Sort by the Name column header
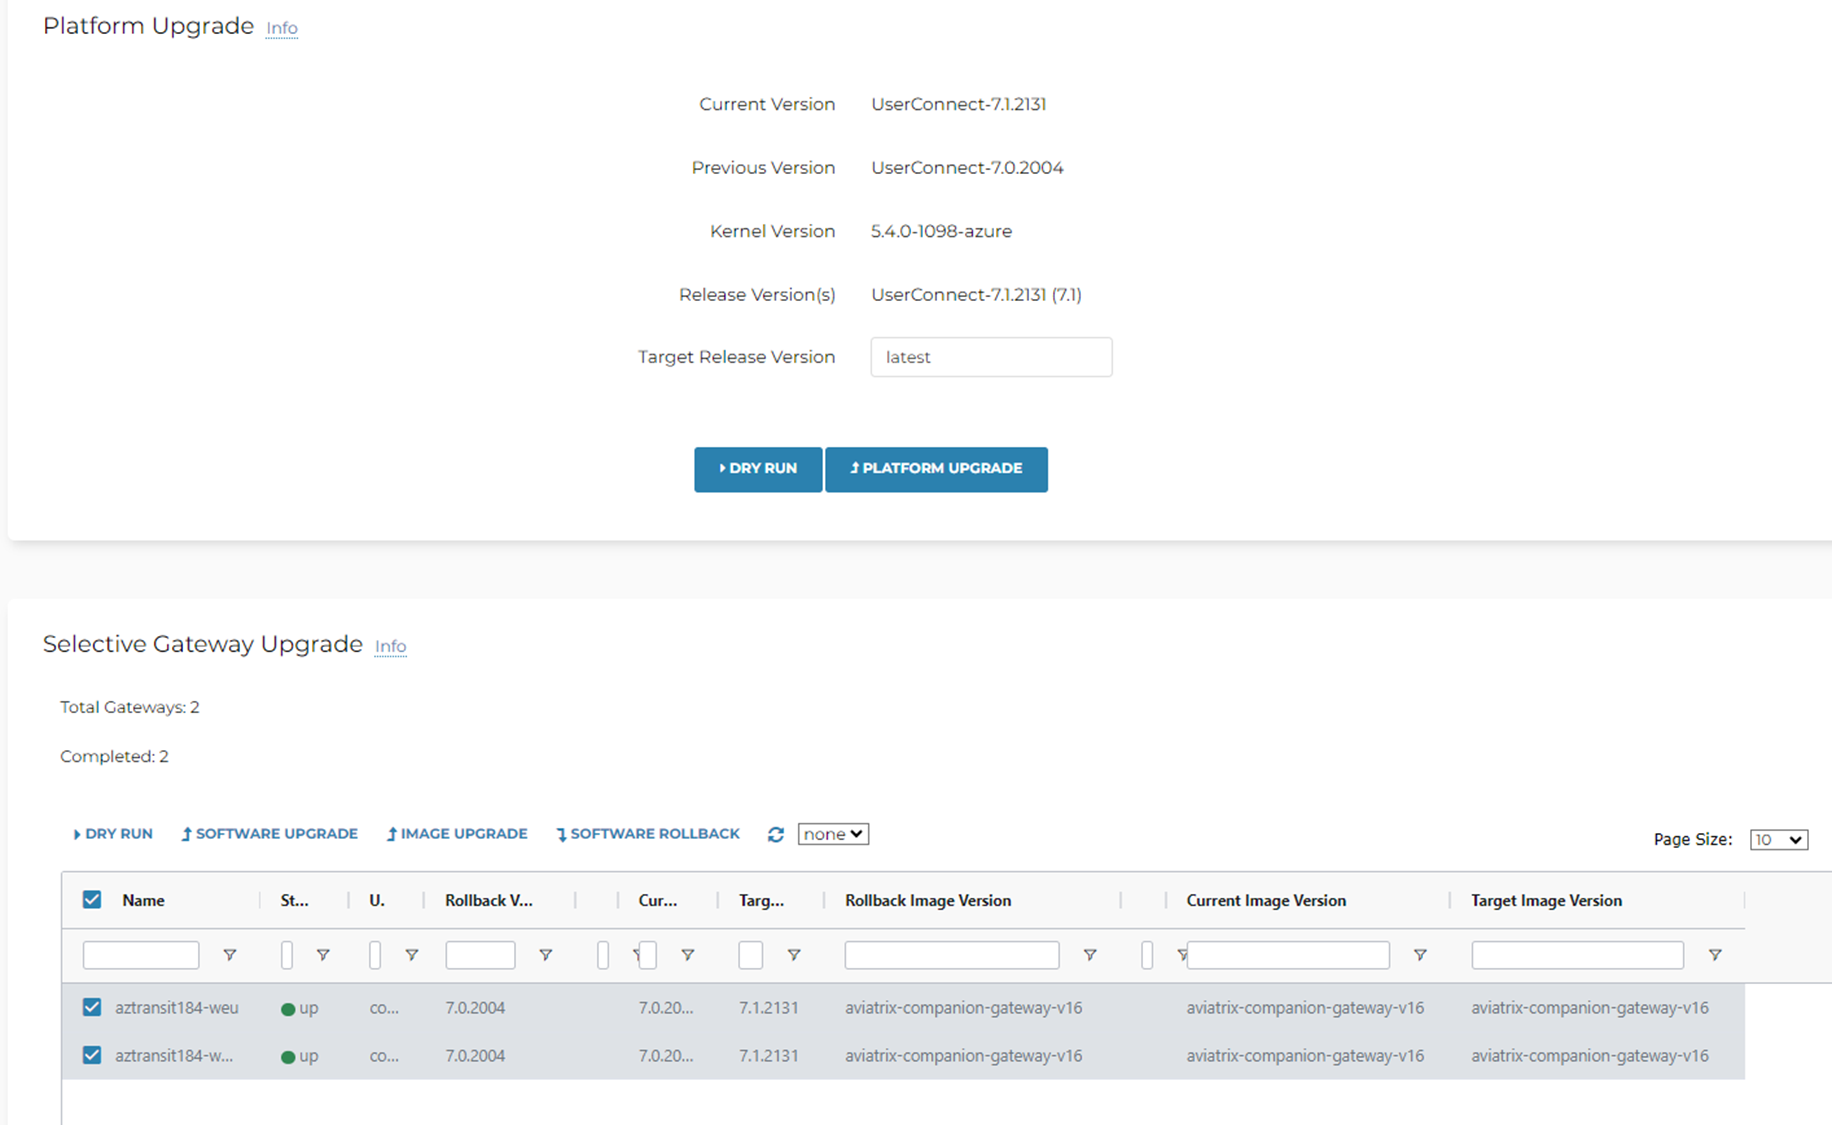 pos(143,900)
